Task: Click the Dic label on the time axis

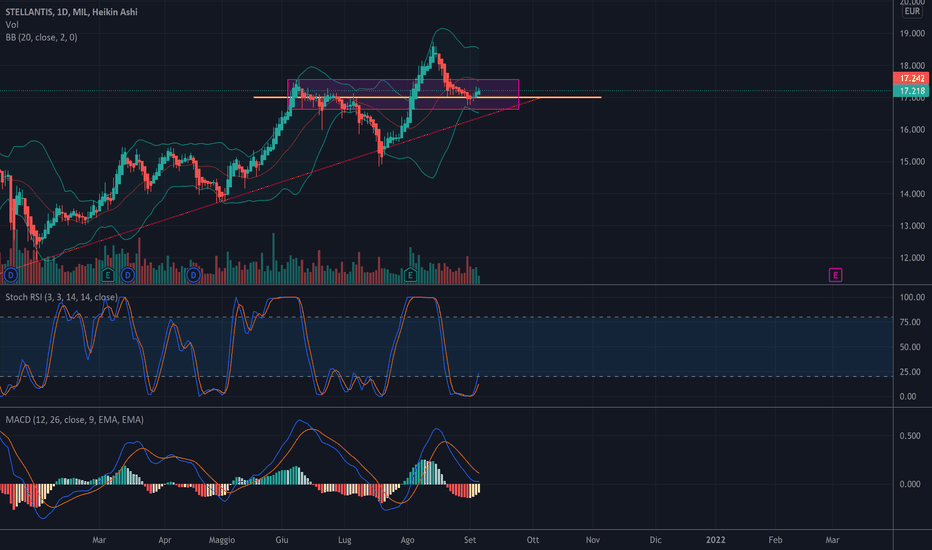Action: point(655,540)
